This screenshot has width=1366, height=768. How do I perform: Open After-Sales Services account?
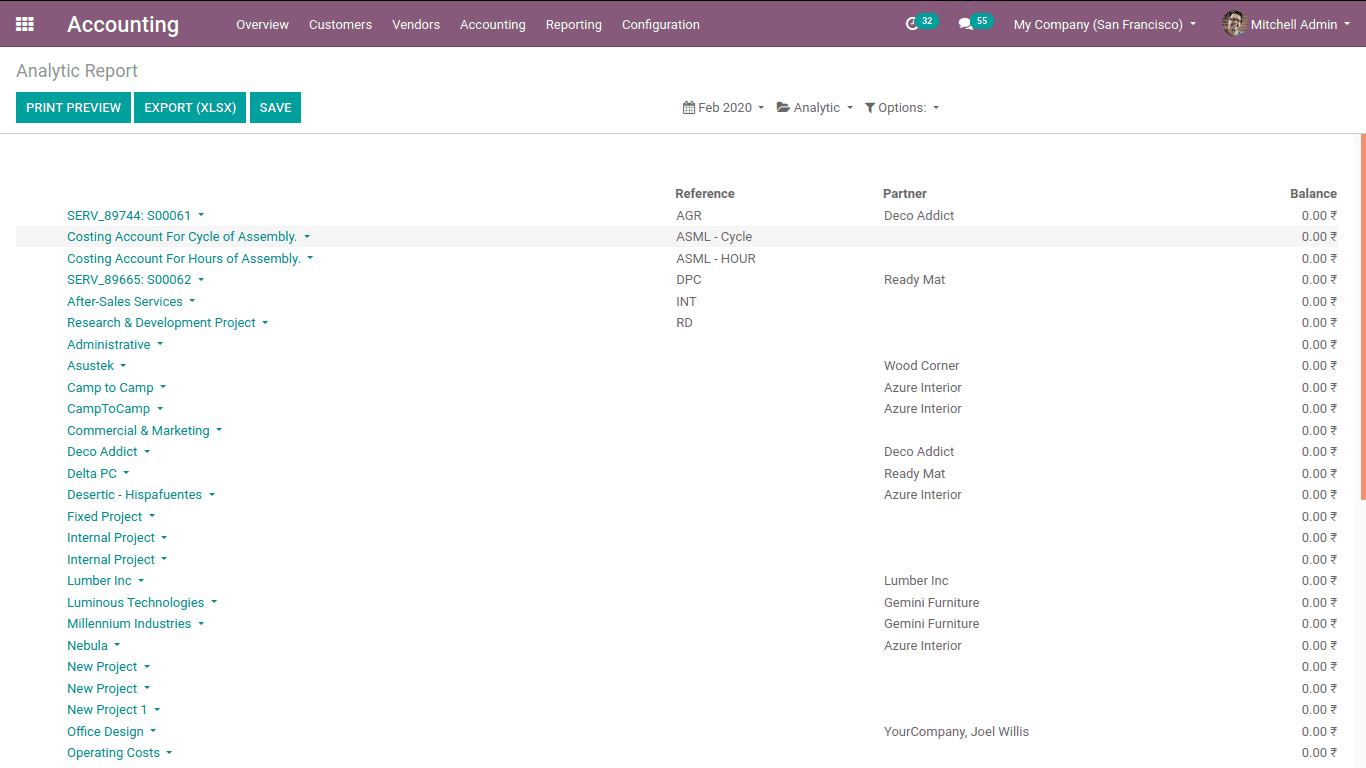(x=125, y=301)
